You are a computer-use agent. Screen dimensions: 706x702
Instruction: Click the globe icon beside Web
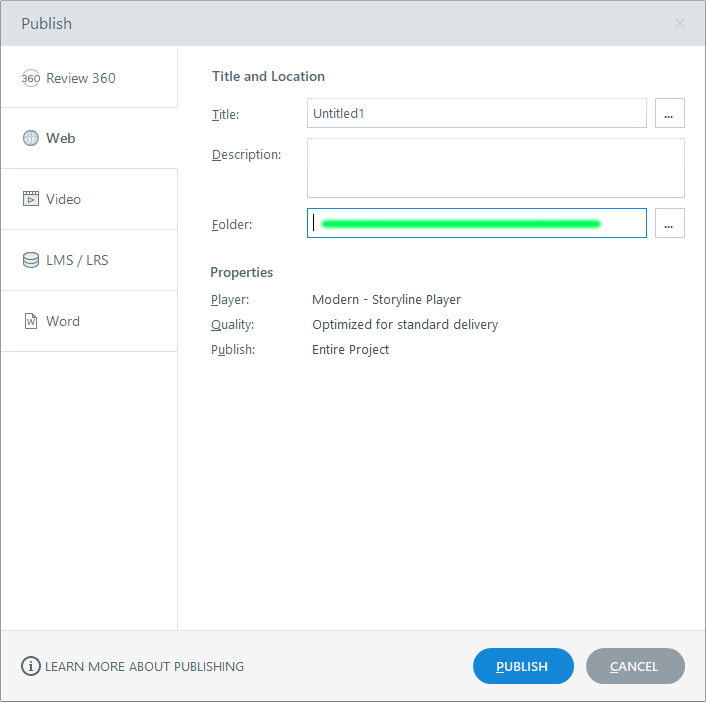pyautogui.click(x=31, y=139)
